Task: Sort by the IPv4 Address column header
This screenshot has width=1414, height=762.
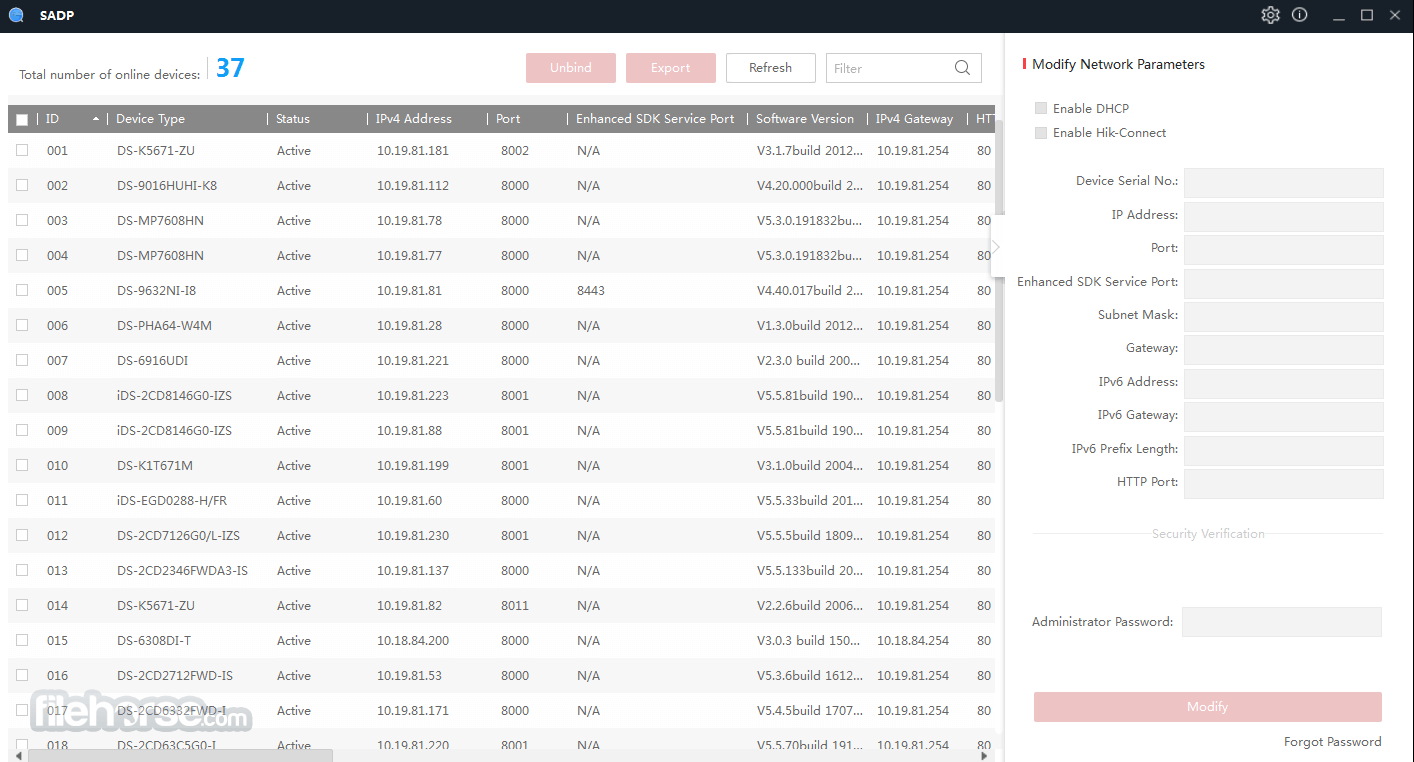Action: [x=414, y=119]
